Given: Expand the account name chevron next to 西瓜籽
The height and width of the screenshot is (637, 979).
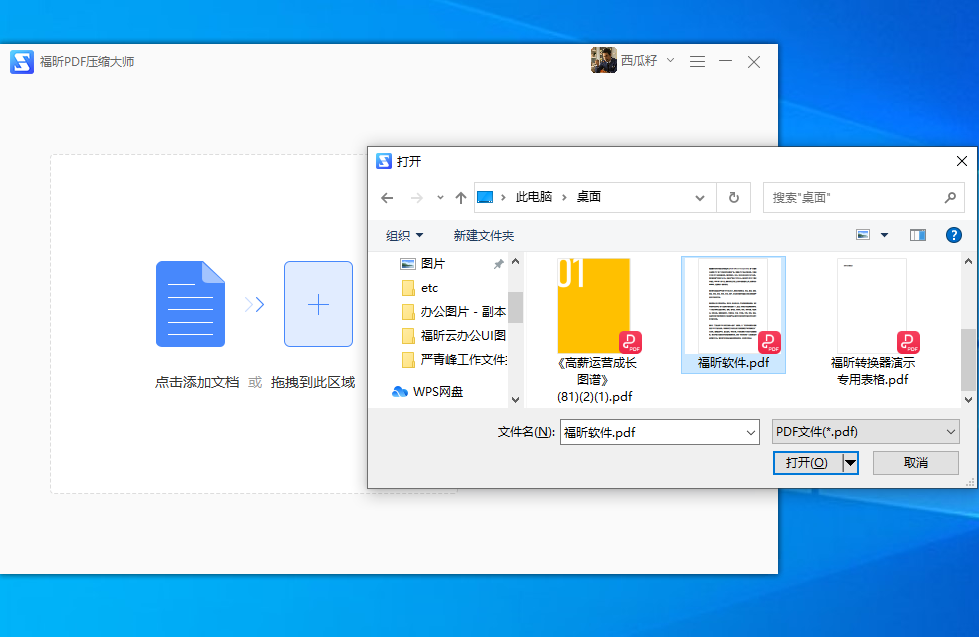Looking at the screenshot, I should pyautogui.click(x=669, y=60).
